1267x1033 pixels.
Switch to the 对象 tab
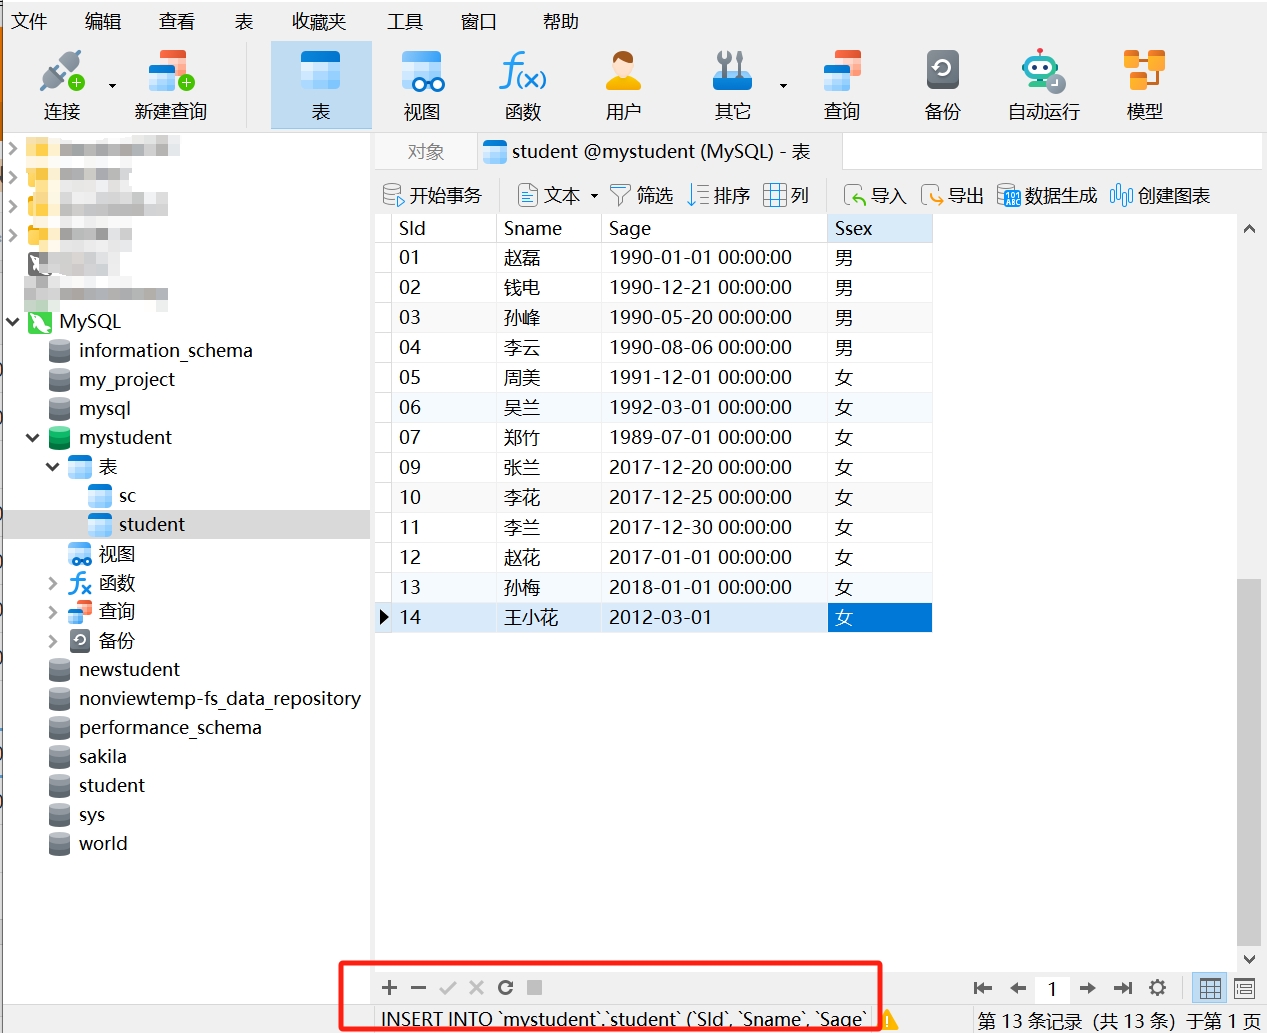click(x=425, y=152)
